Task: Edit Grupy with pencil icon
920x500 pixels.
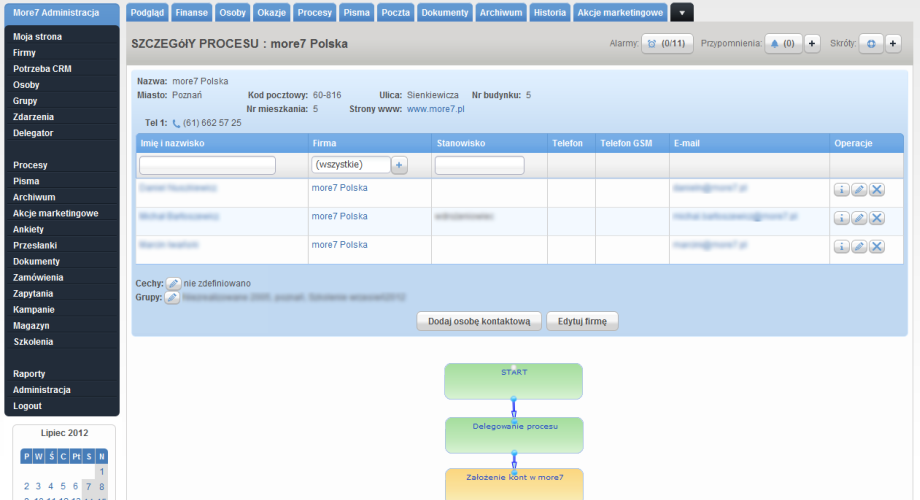Action: point(172,298)
